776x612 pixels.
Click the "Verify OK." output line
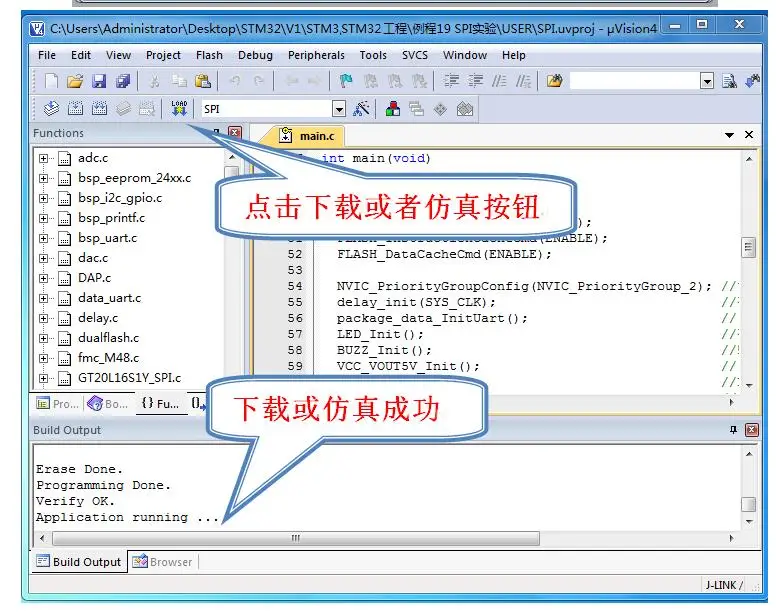(x=75, y=501)
